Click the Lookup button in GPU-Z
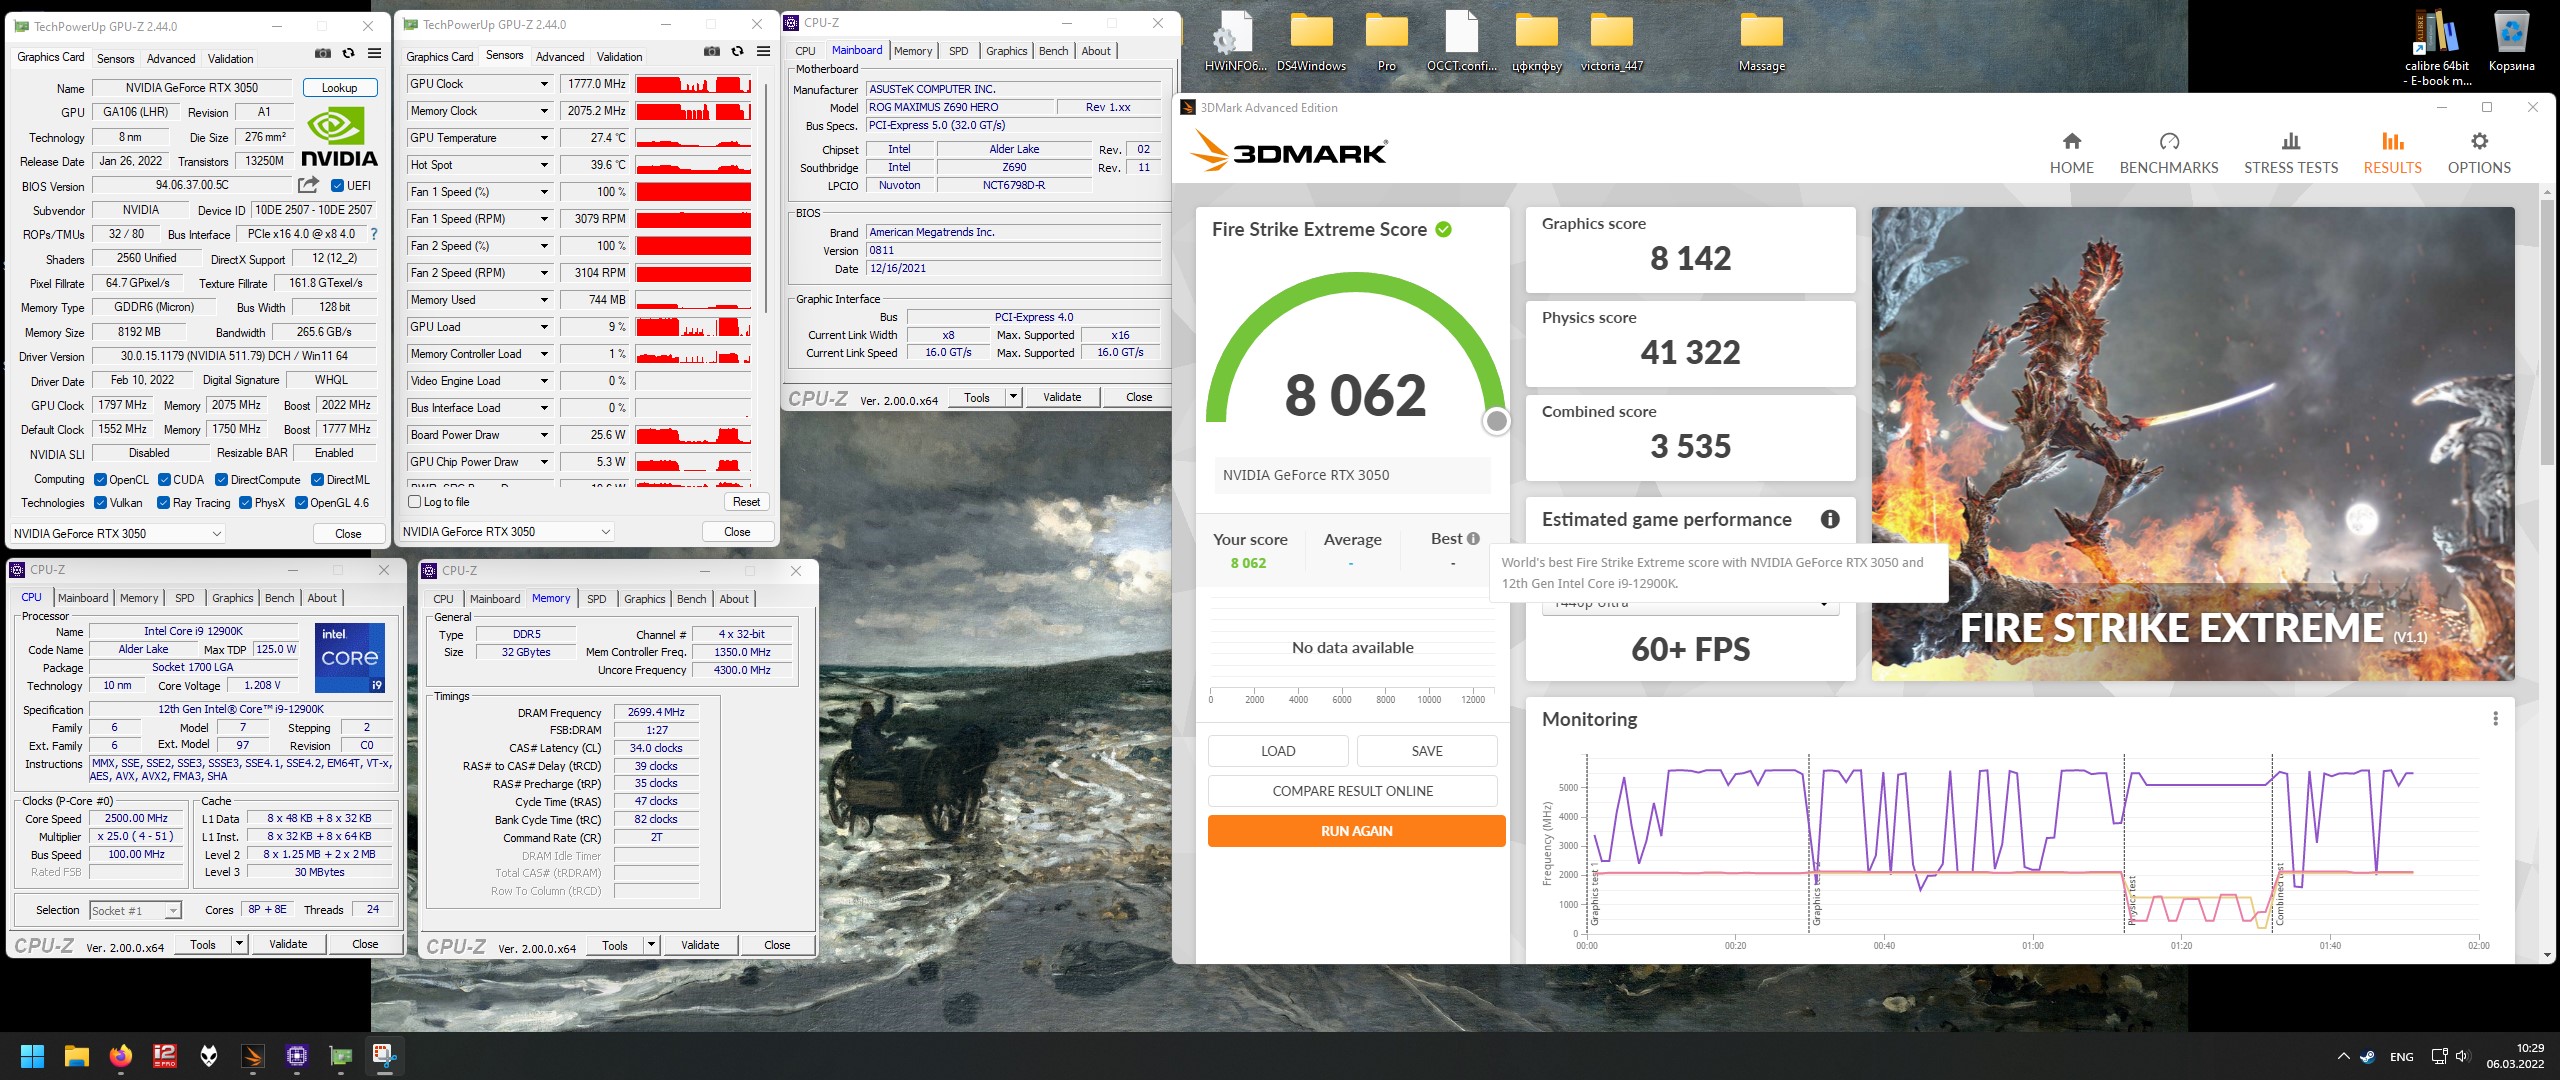 pos(339,88)
